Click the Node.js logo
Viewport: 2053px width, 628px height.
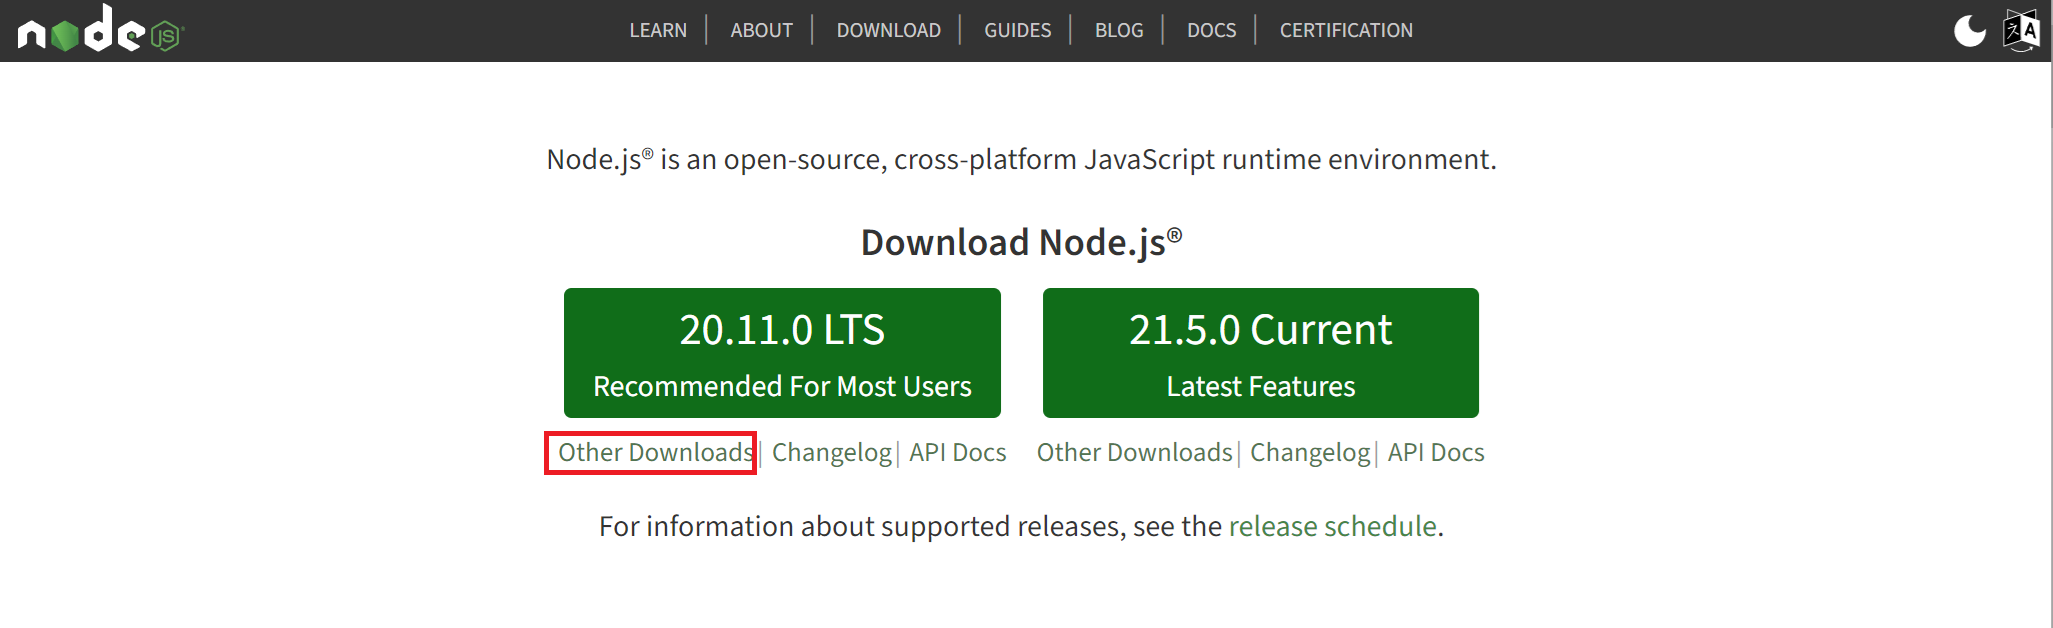pos(101,29)
